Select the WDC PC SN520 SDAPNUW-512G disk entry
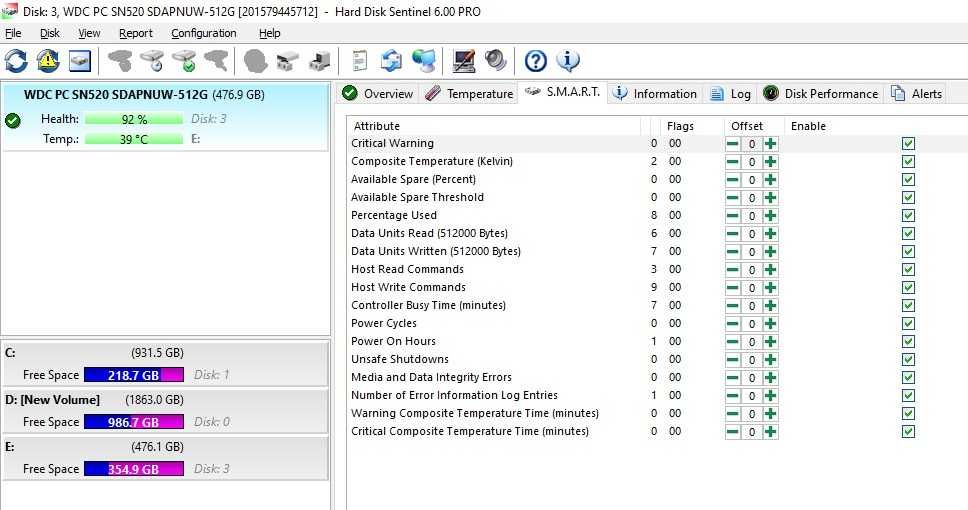The height and width of the screenshot is (510, 968). coord(165,117)
